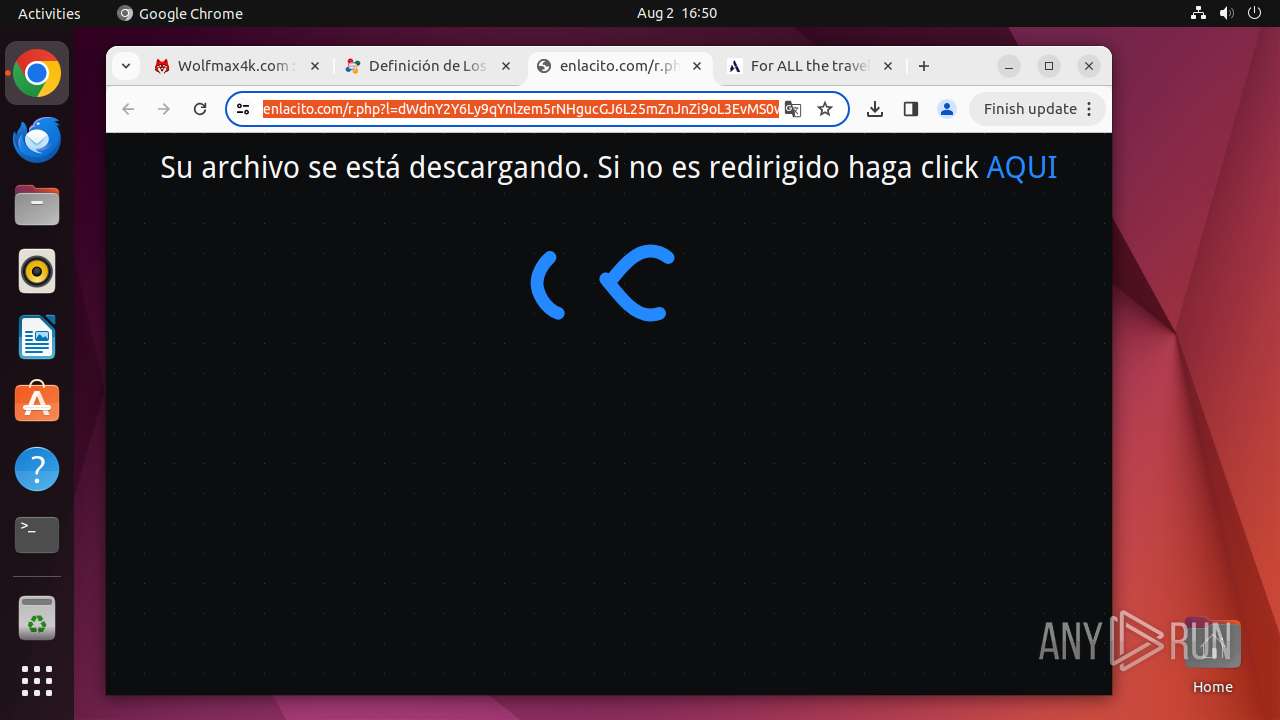Image resolution: width=1280 pixels, height=720 pixels.
Task: Open the Home folder on desktop
Action: (1212, 656)
